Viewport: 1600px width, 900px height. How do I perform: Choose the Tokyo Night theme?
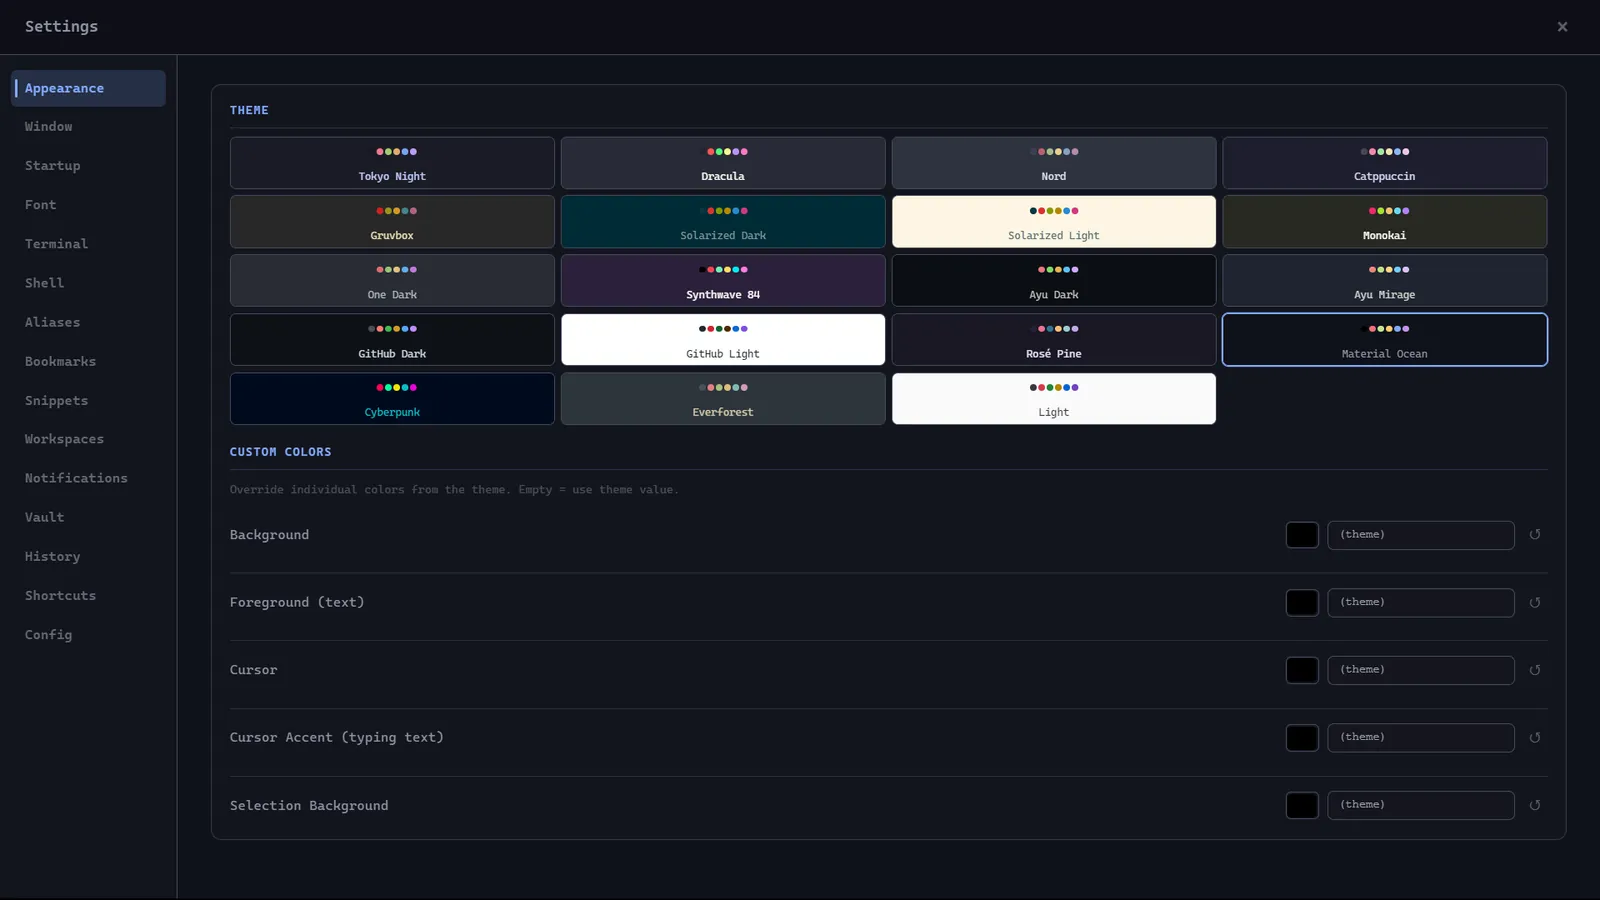coord(392,163)
